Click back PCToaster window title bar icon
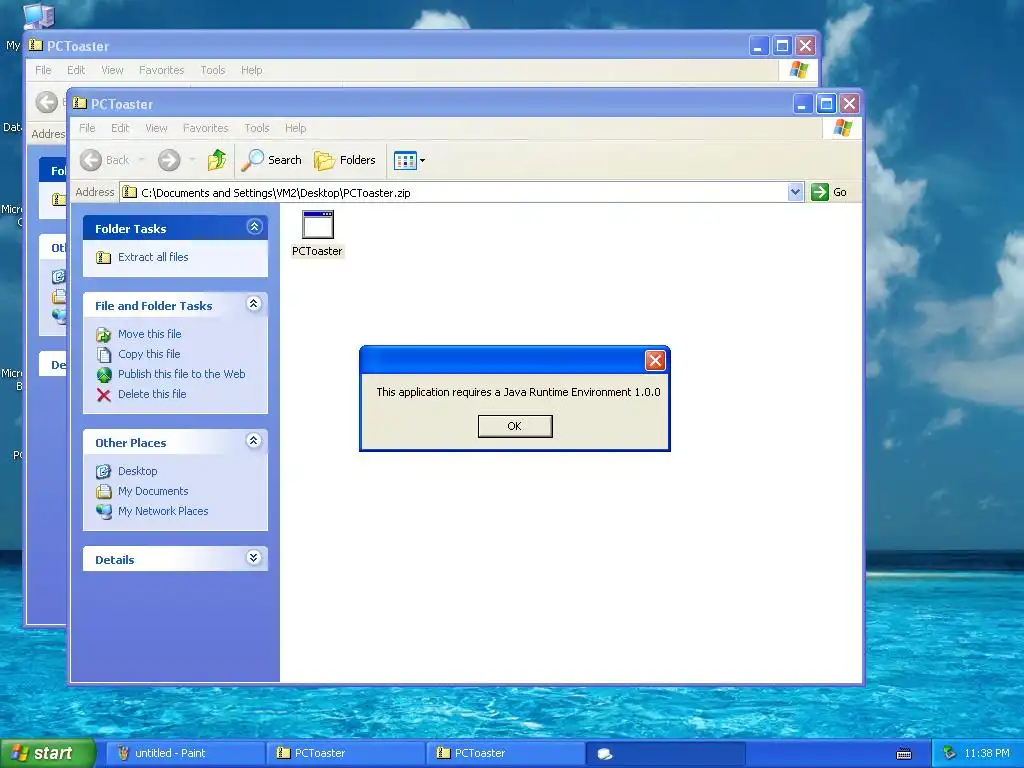The image size is (1024, 768). pos(35,45)
